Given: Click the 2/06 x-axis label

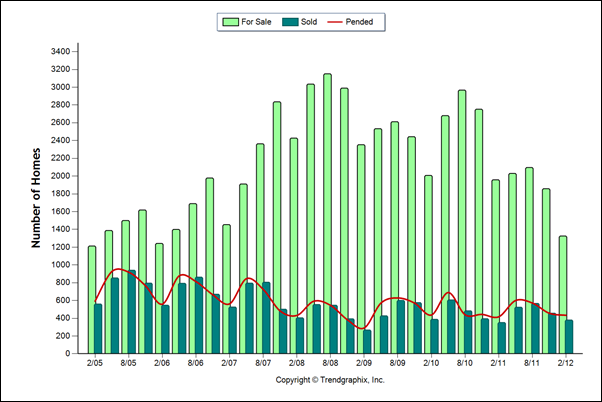Looking at the screenshot, I should [162, 363].
